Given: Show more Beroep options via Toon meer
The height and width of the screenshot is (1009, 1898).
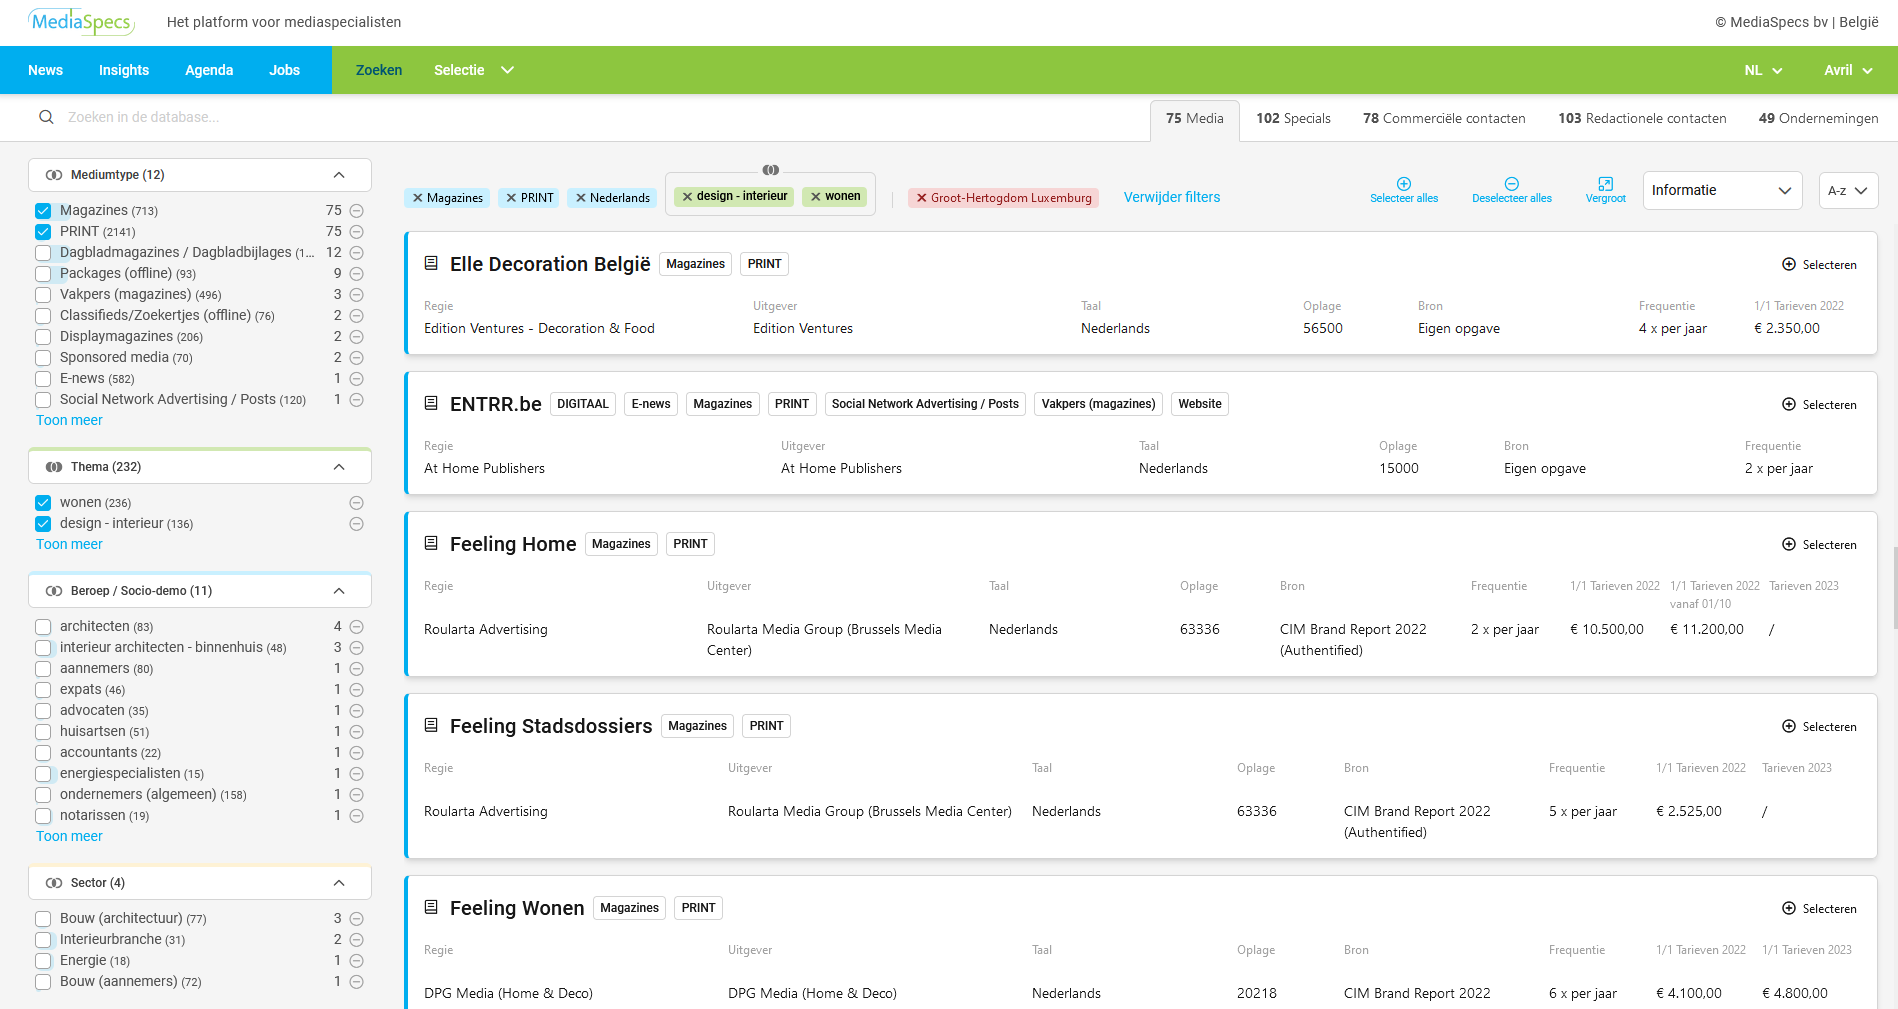Looking at the screenshot, I should pos(69,836).
